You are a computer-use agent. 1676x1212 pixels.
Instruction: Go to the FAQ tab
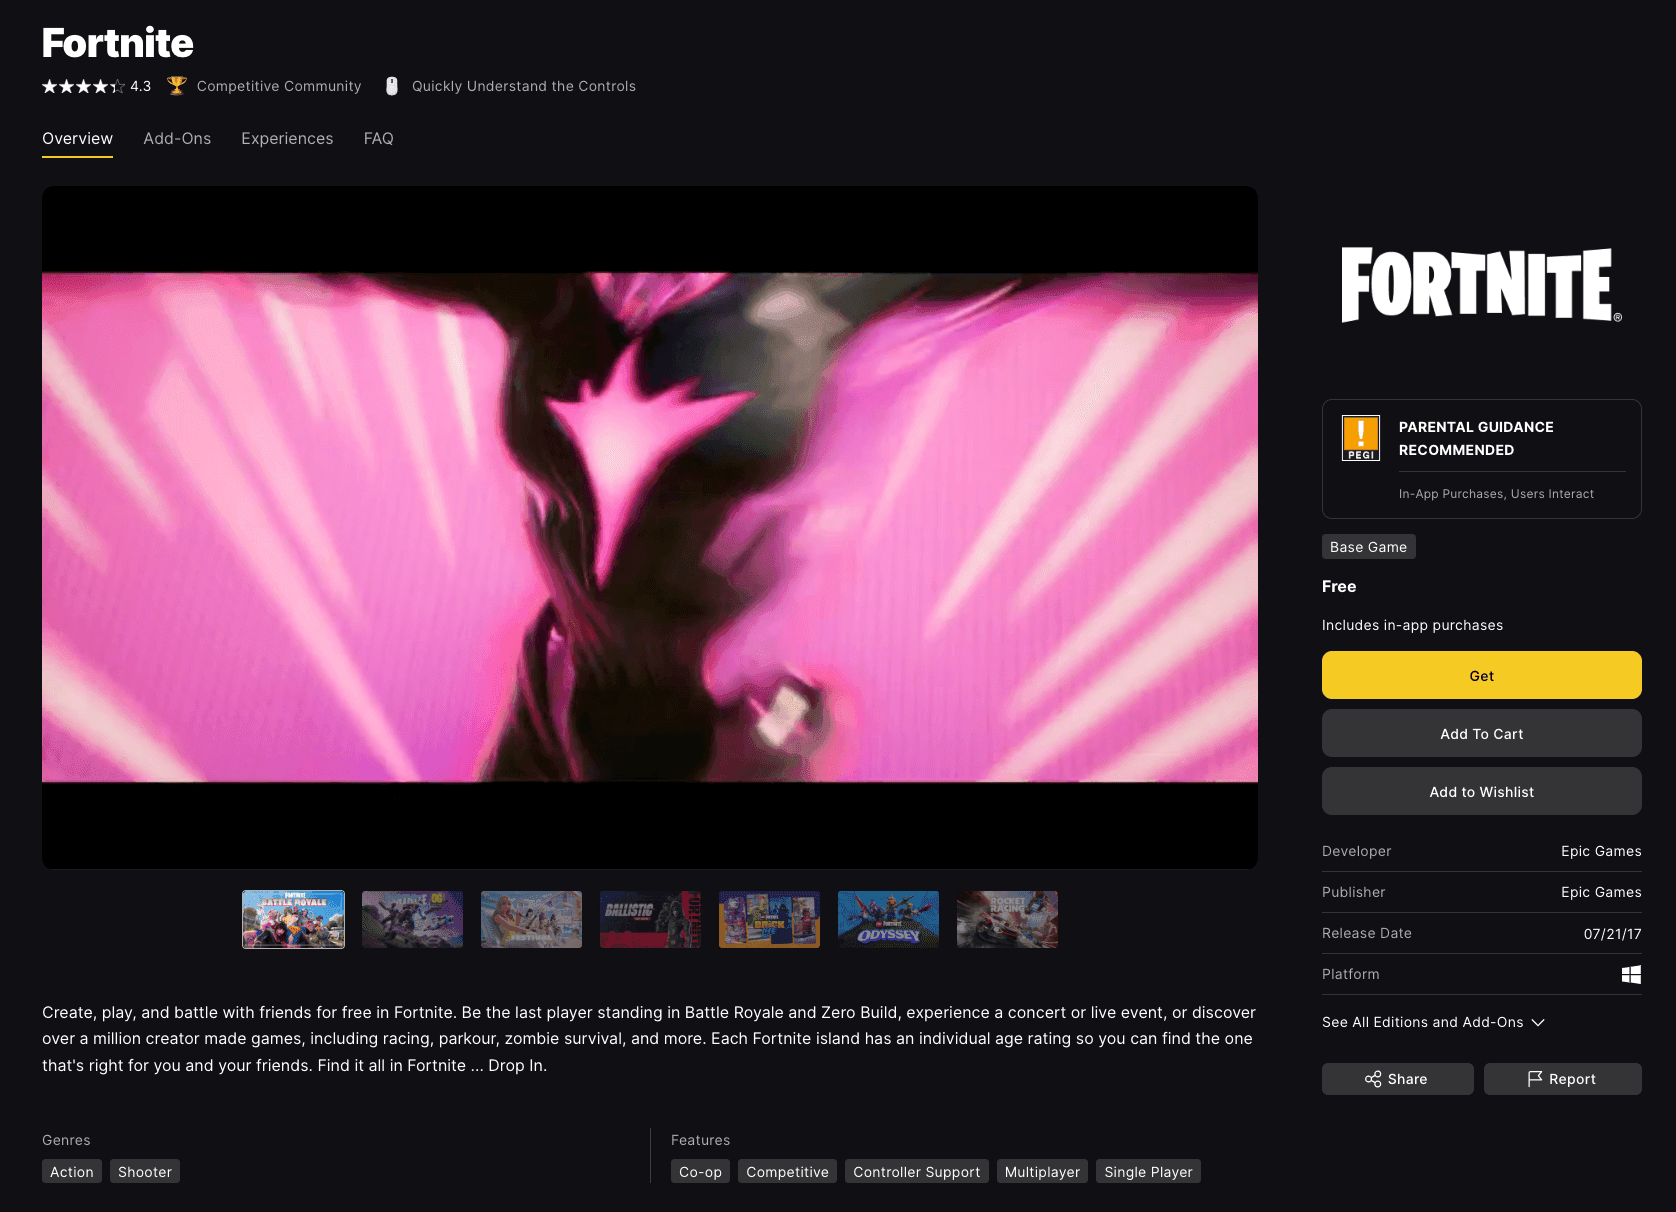point(378,139)
